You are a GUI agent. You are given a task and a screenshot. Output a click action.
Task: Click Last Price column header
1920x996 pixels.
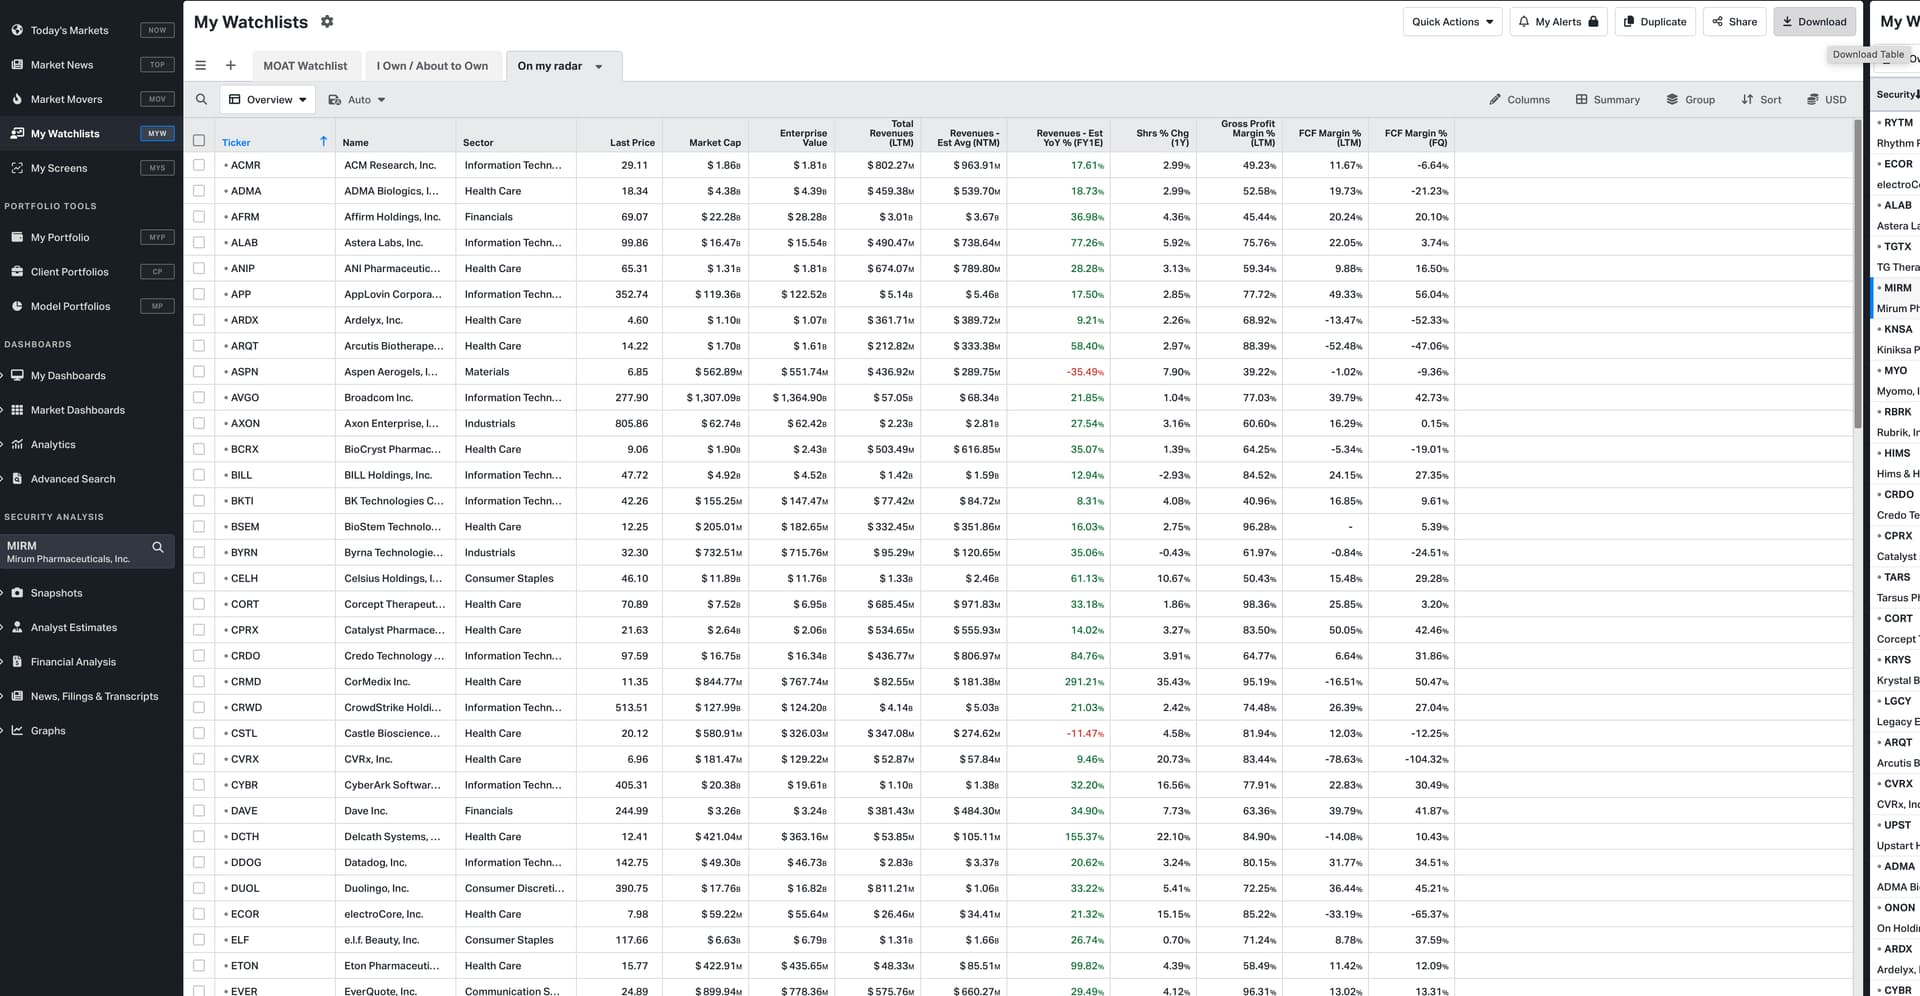632,143
